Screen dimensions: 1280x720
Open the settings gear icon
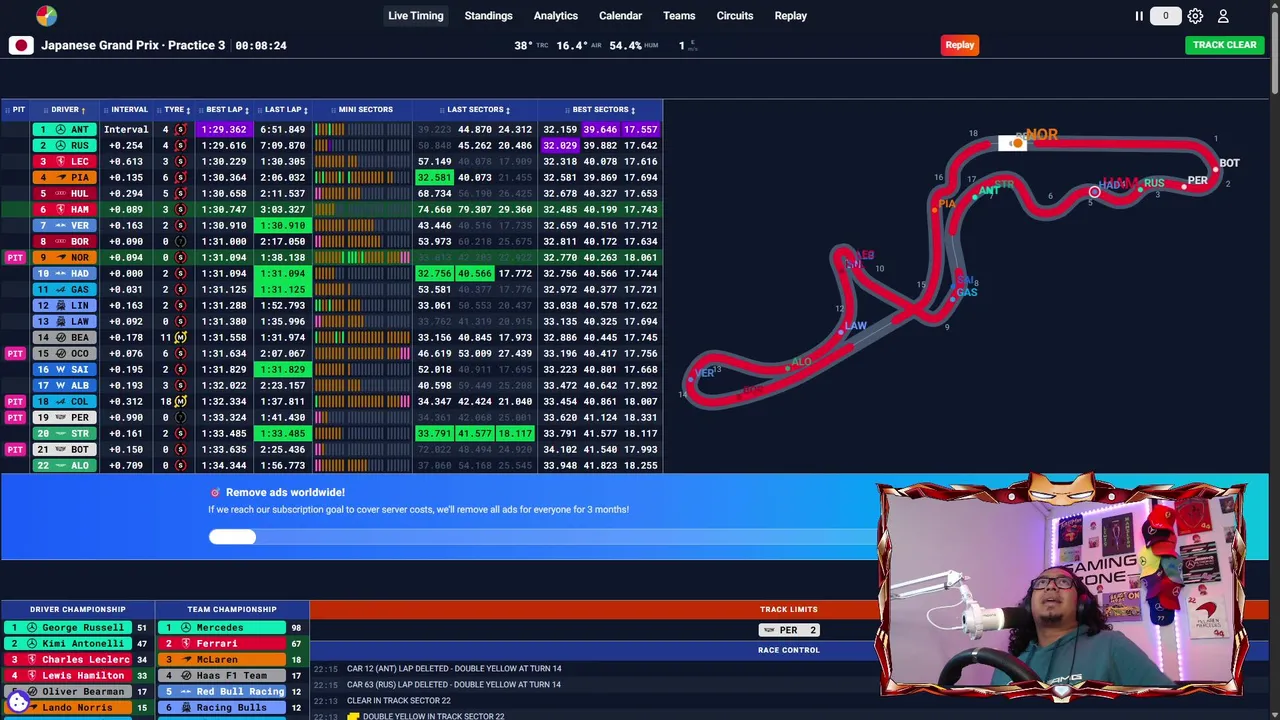pos(1195,16)
